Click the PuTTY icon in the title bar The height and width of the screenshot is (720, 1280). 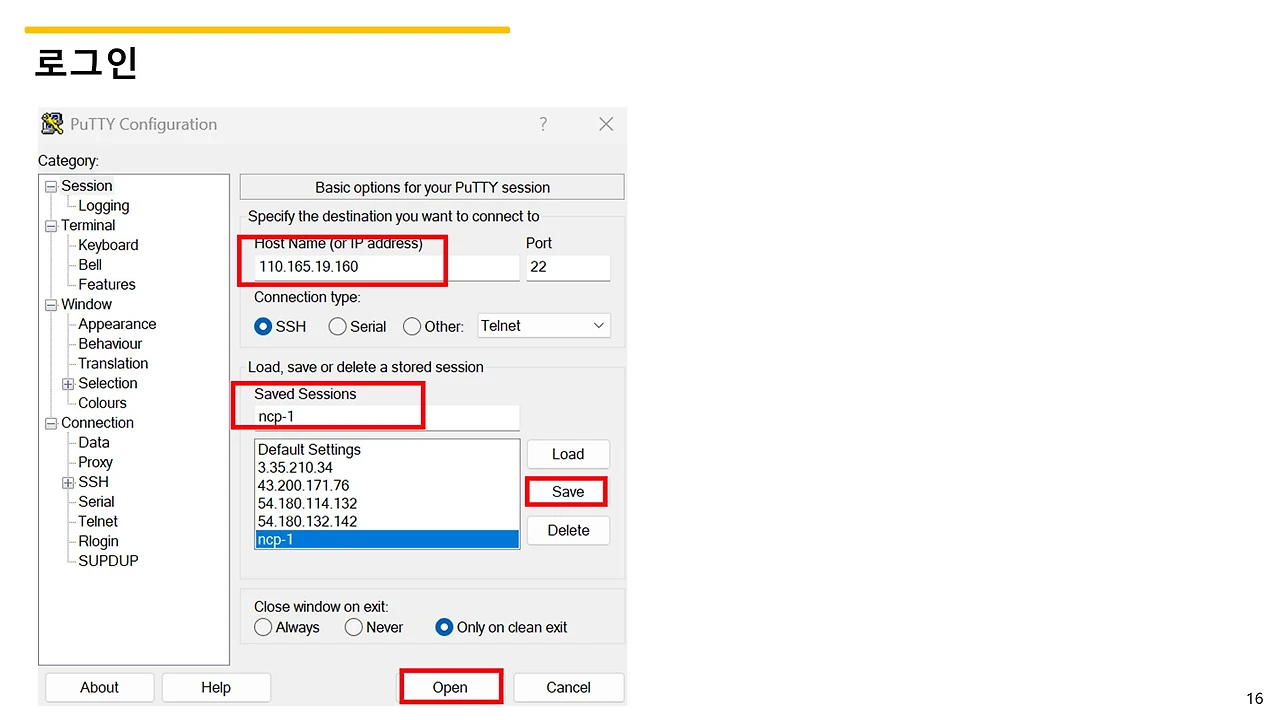coord(52,124)
